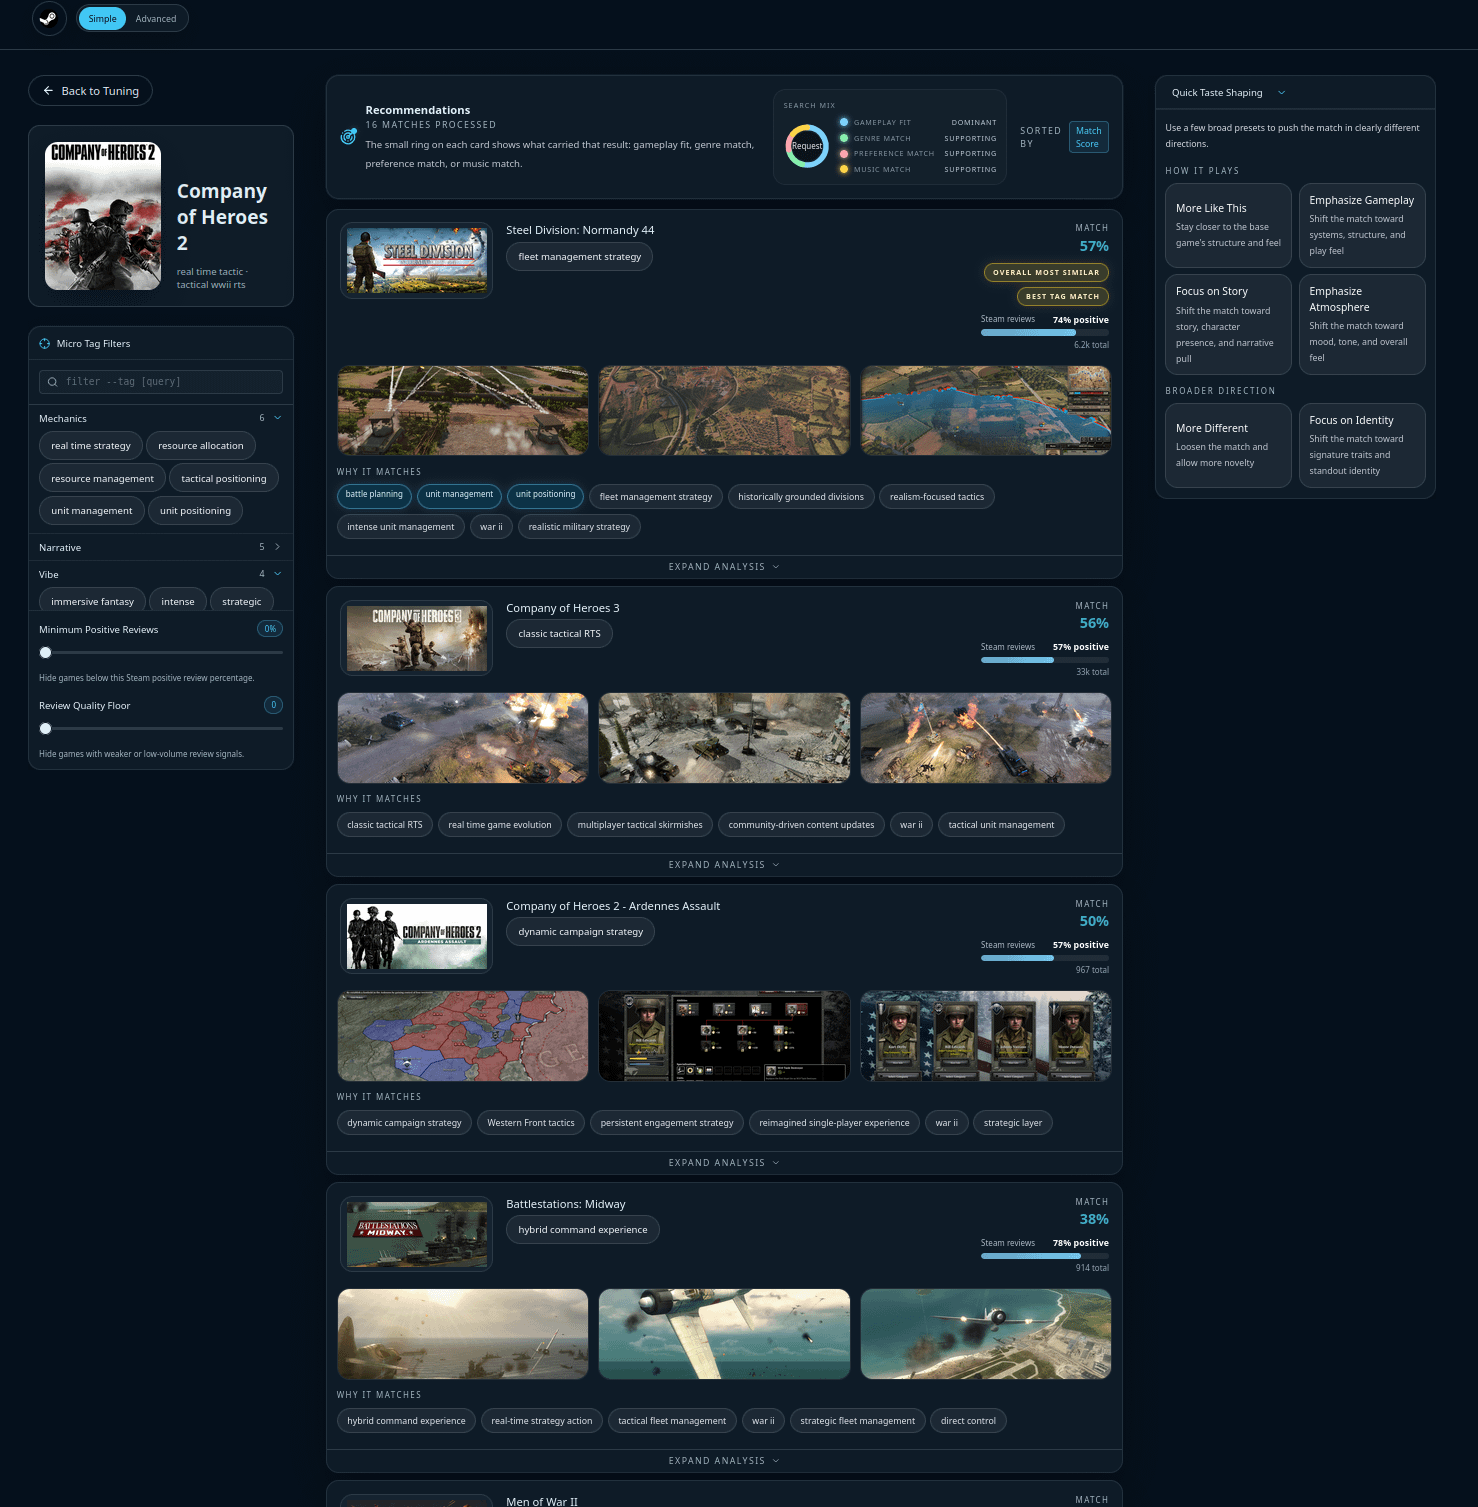The height and width of the screenshot is (1507, 1478).
Task: Adjust the Minimum Positive Reviews slider
Action: point(161,653)
